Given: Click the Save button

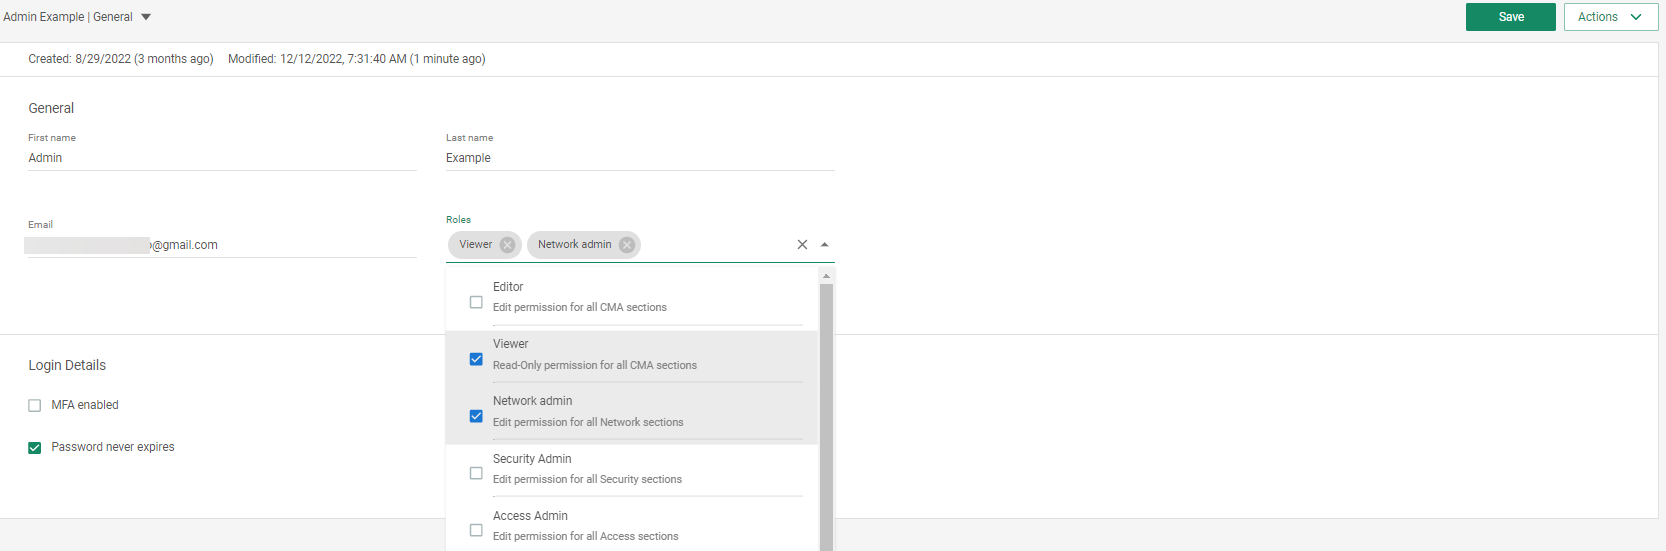Looking at the screenshot, I should click(x=1510, y=17).
